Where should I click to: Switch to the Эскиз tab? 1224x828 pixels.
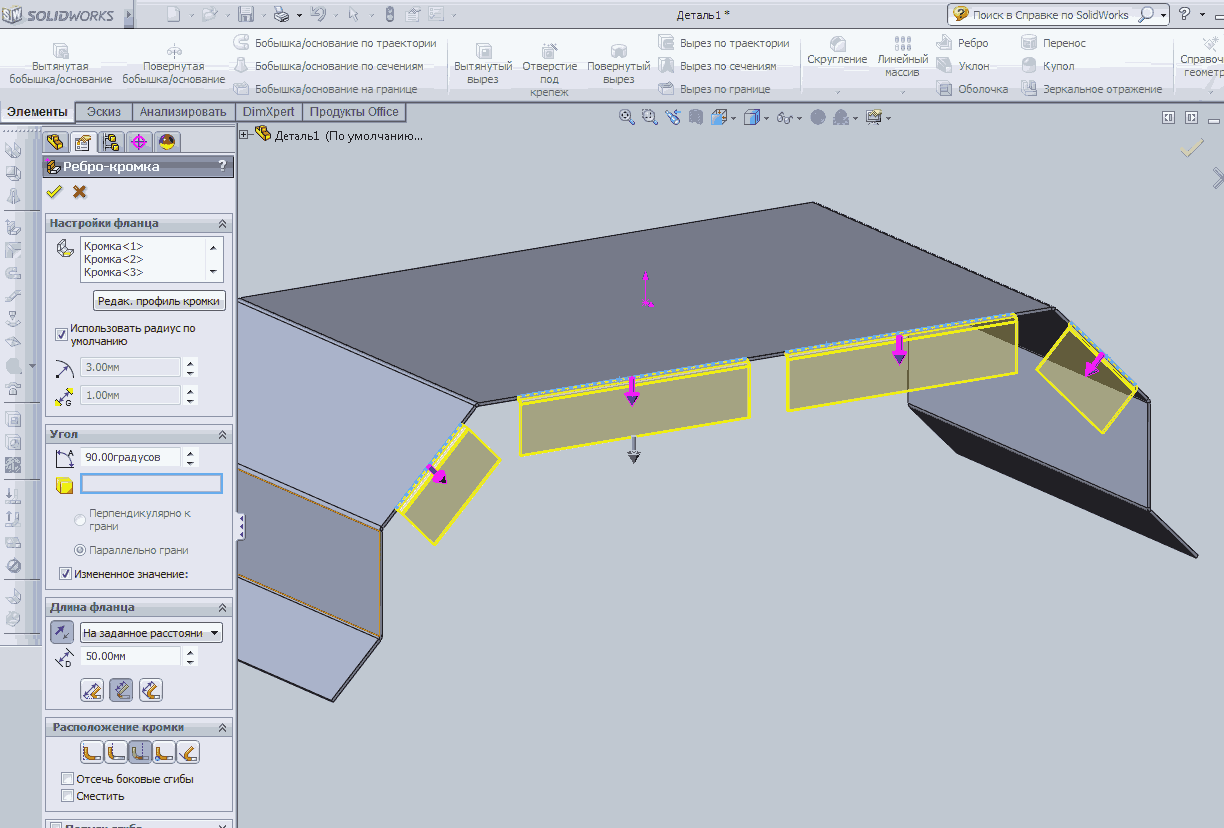click(104, 112)
